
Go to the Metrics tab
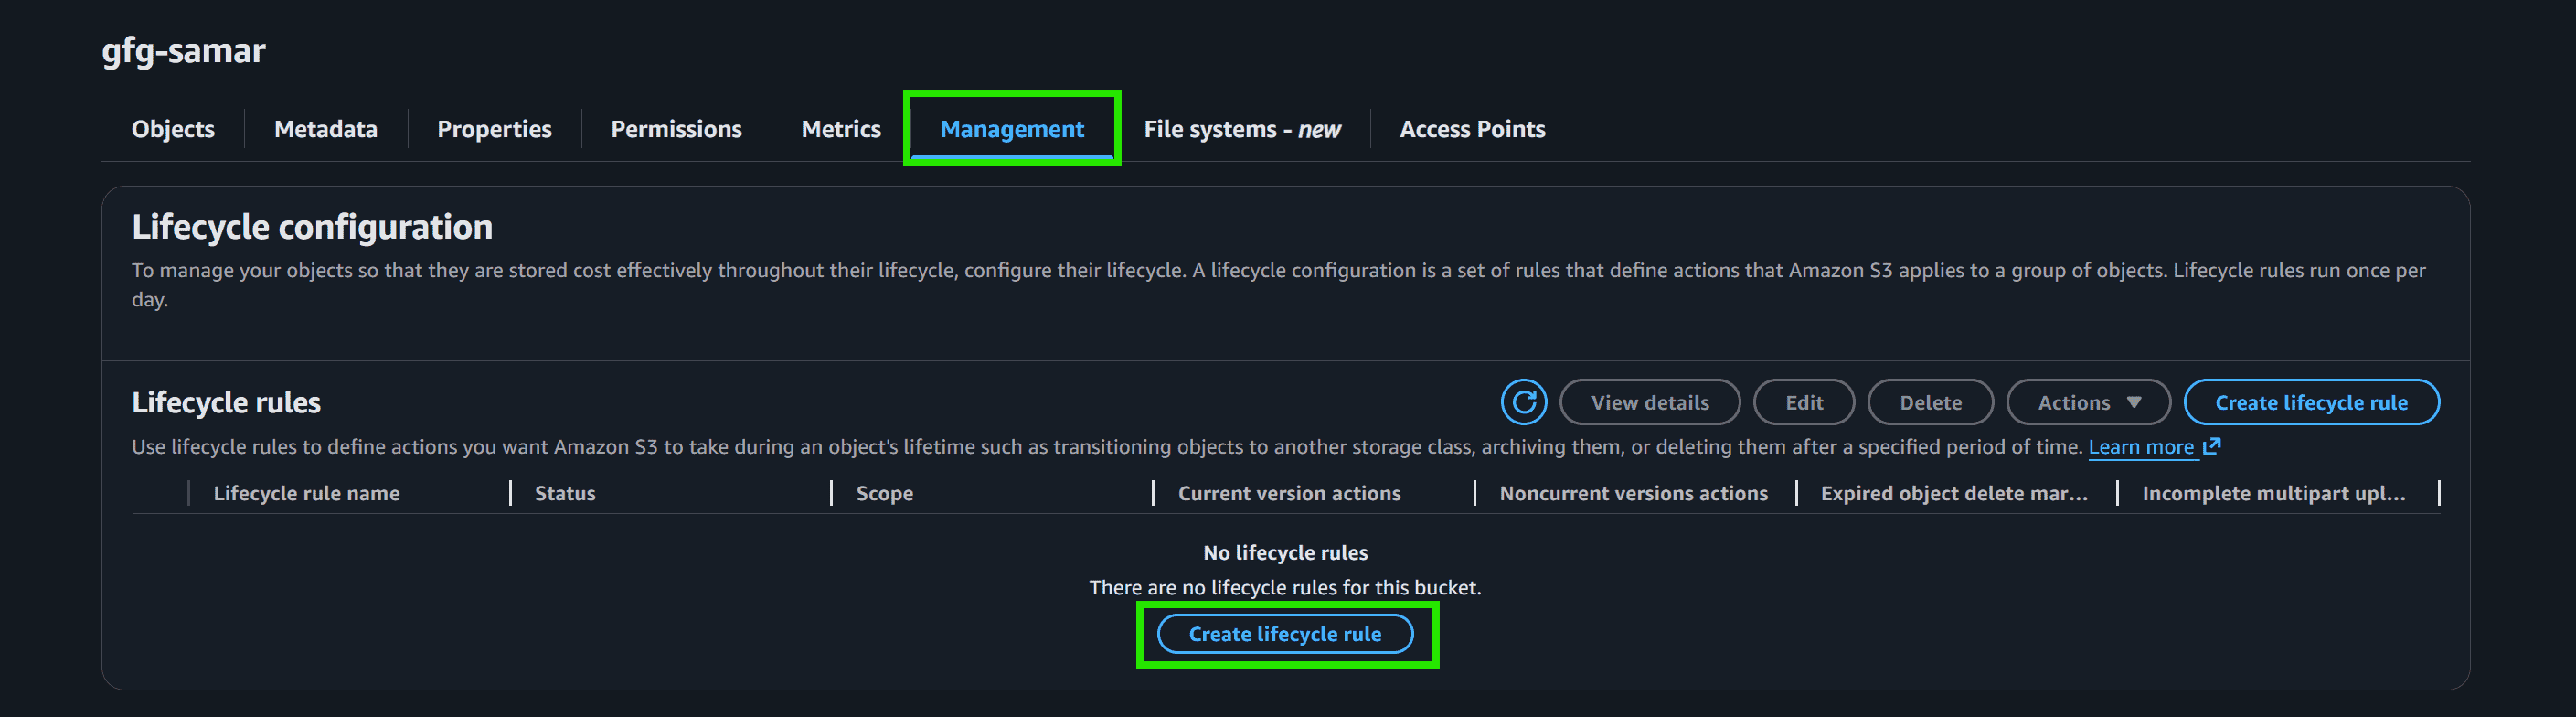(x=841, y=129)
